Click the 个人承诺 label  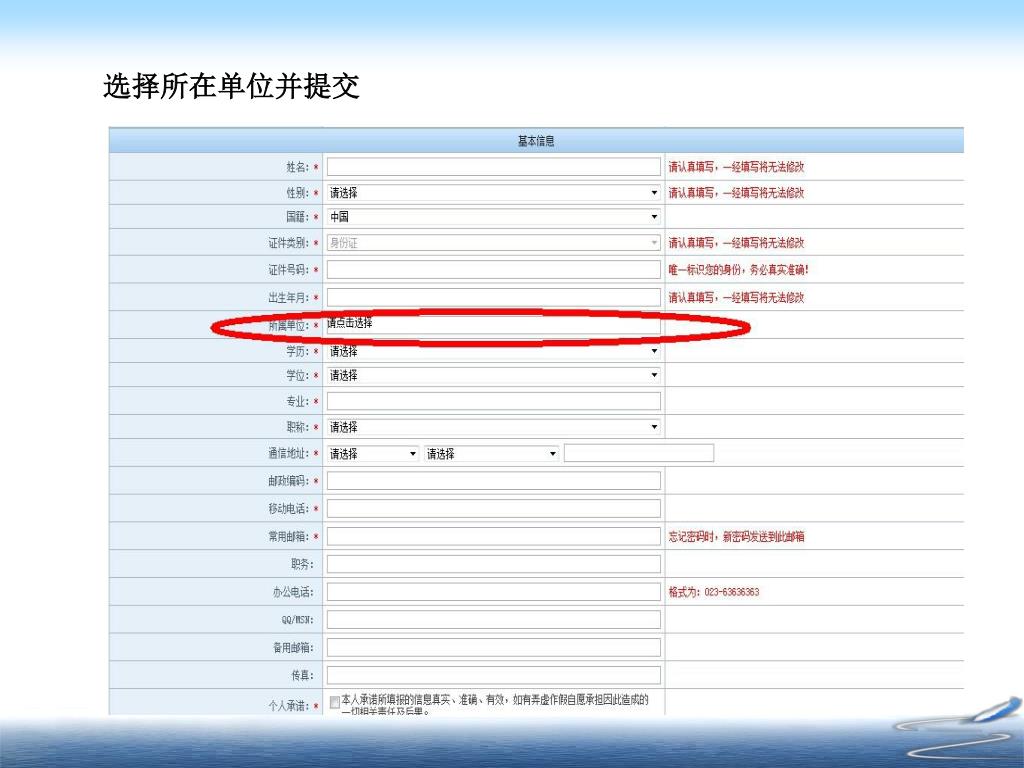click(288, 706)
